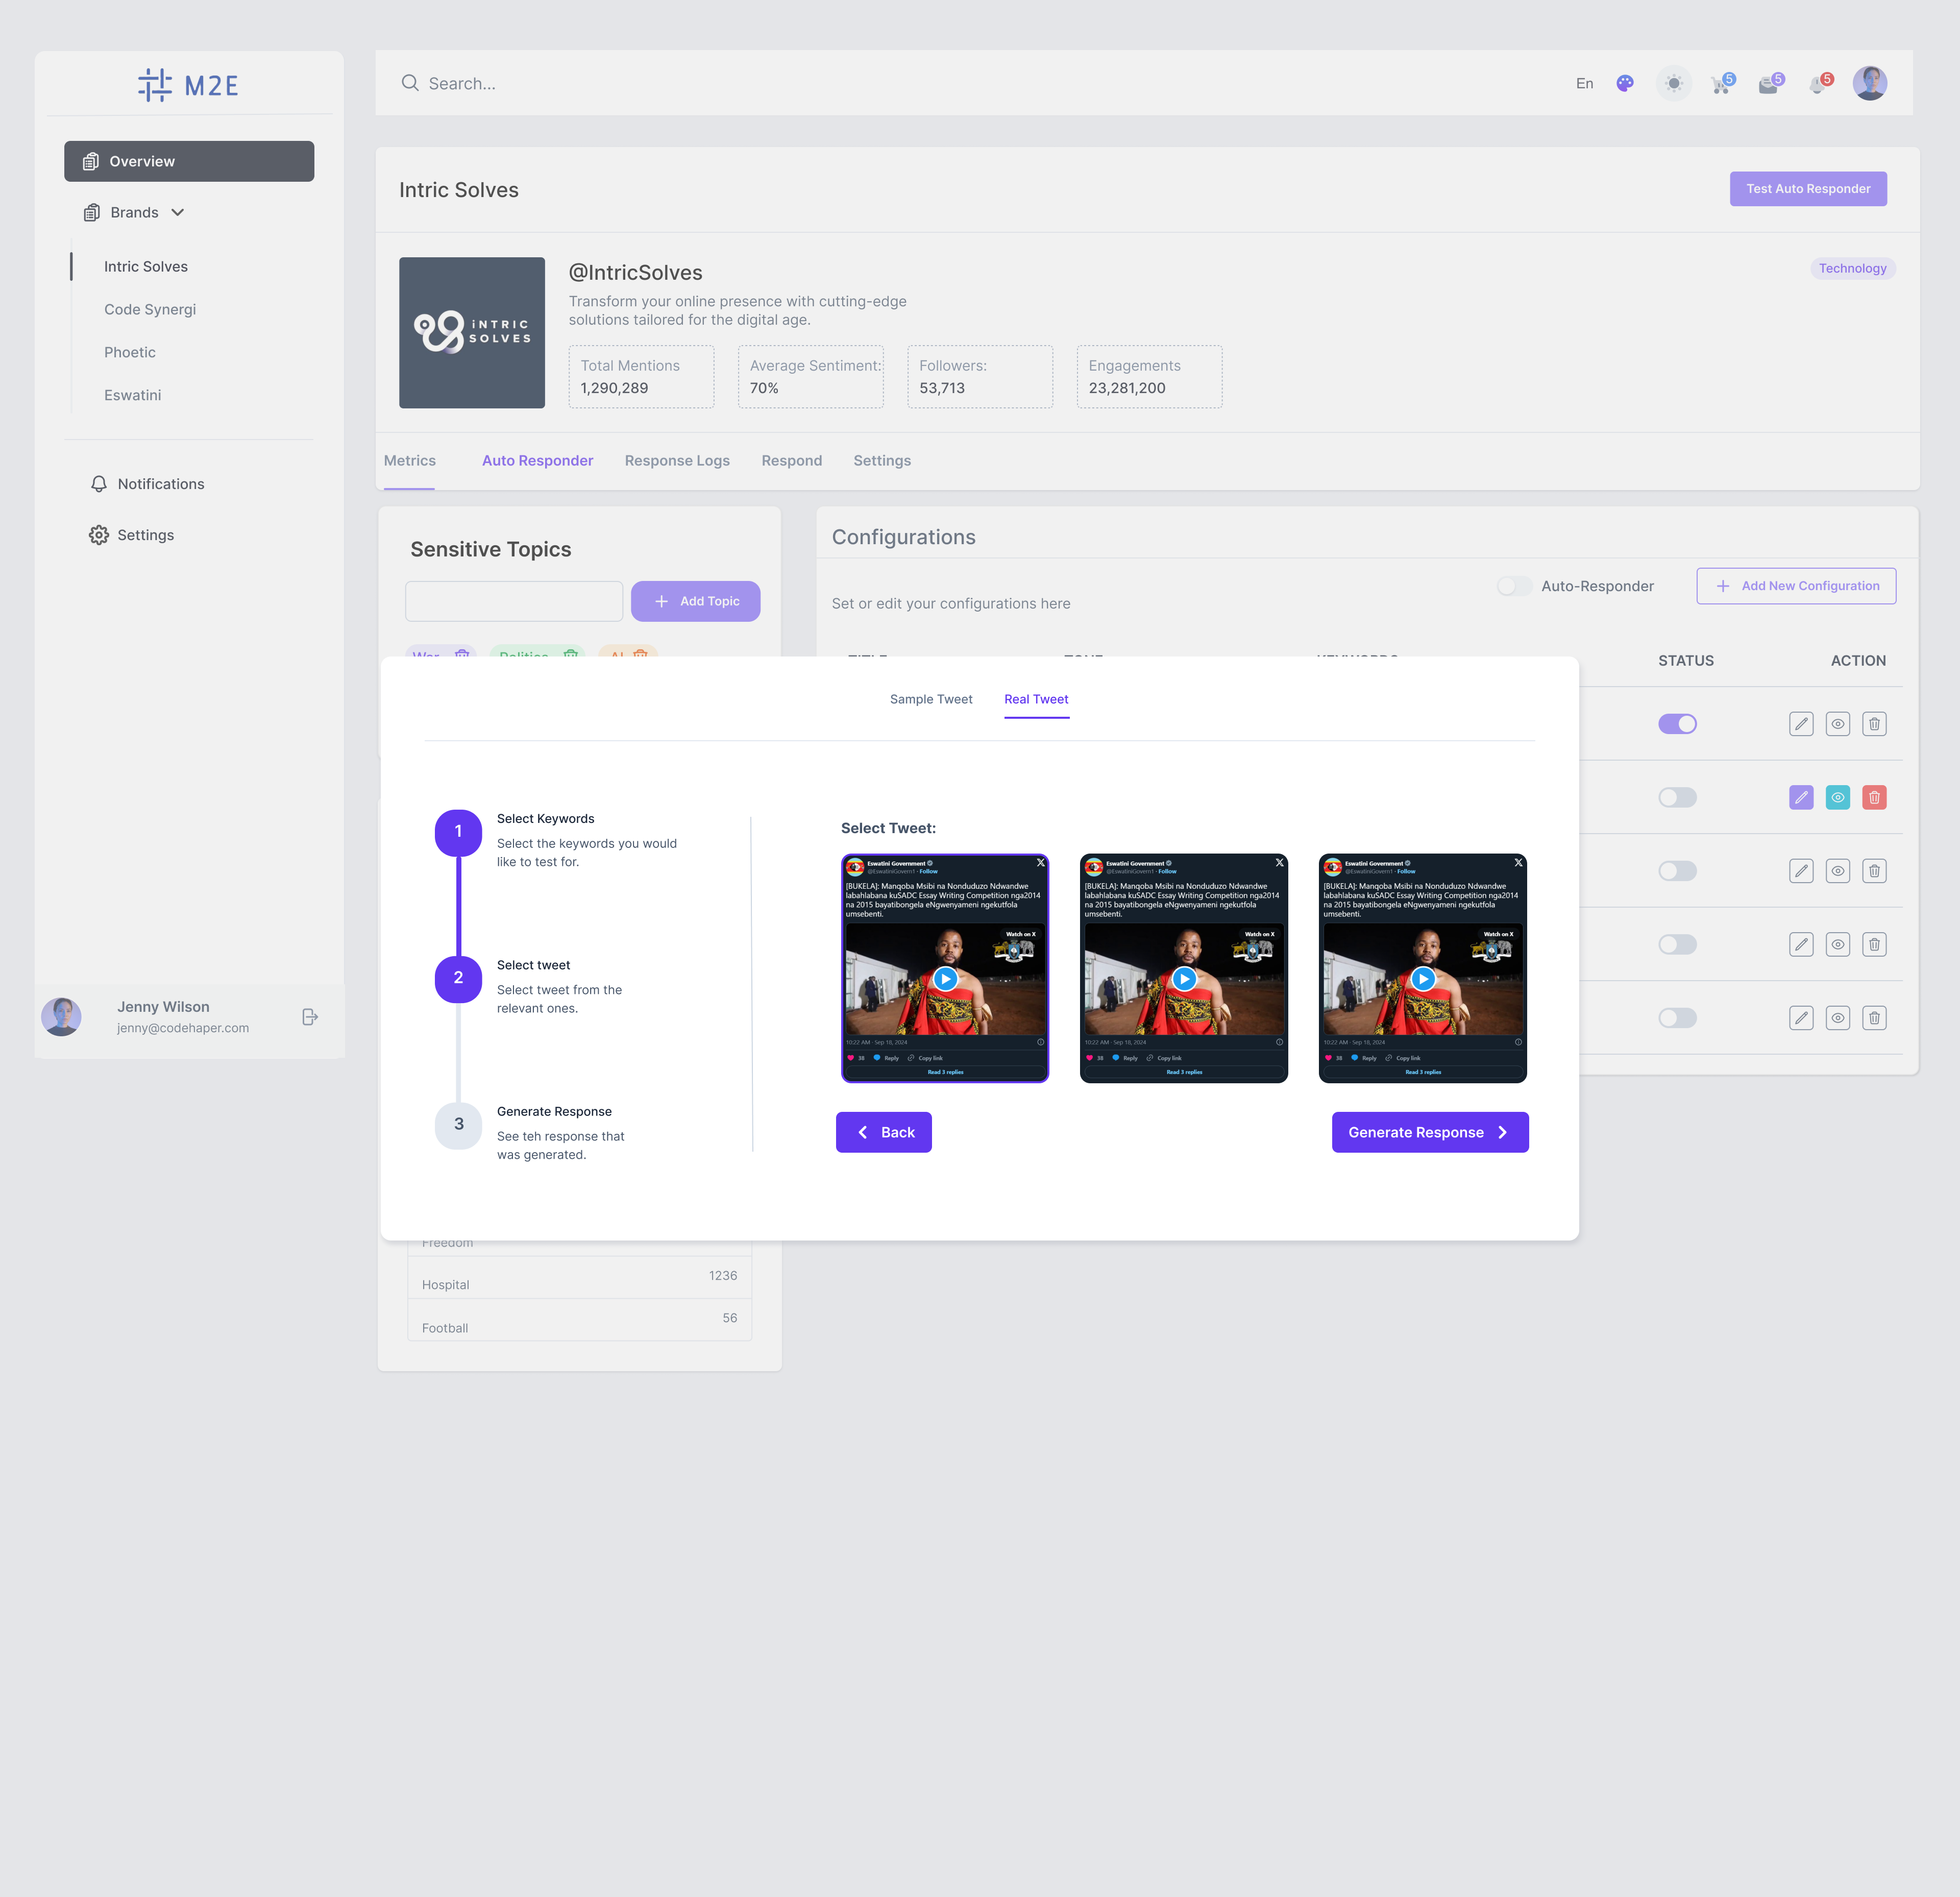Viewport: 1960px width, 1897px height.
Task: Enable the second configuration status toggle
Action: point(1677,797)
